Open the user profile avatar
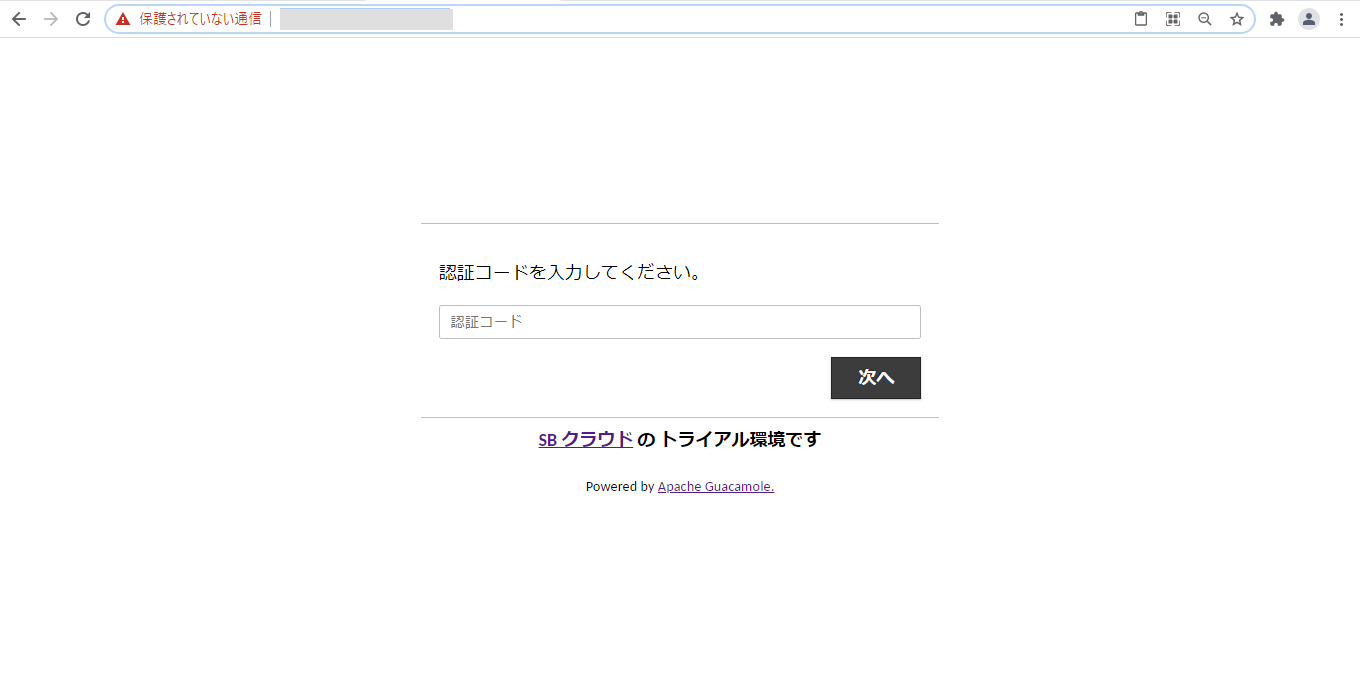The height and width of the screenshot is (695, 1360). coord(1309,19)
